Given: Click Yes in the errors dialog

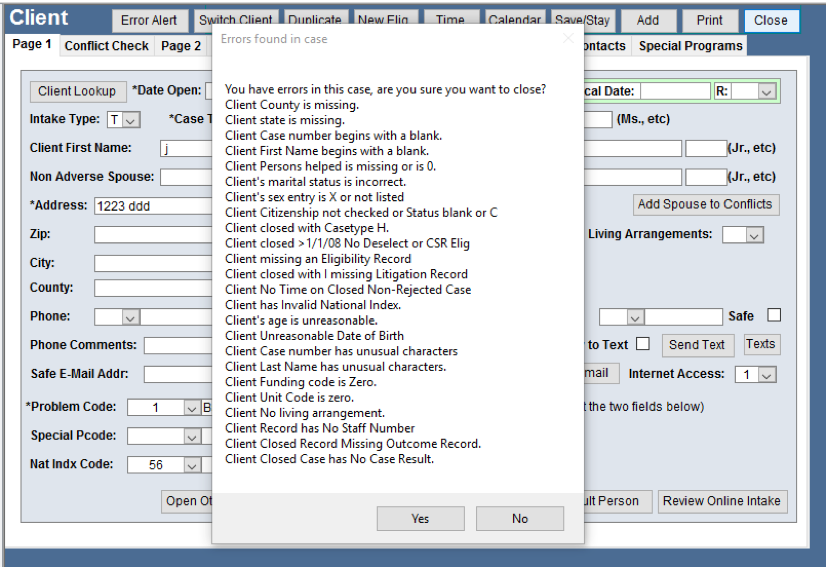Looking at the screenshot, I should point(420,519).
